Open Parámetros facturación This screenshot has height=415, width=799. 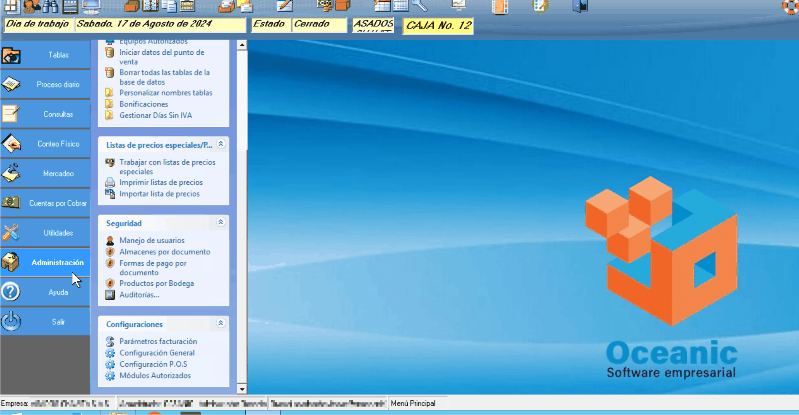point(157,342)
